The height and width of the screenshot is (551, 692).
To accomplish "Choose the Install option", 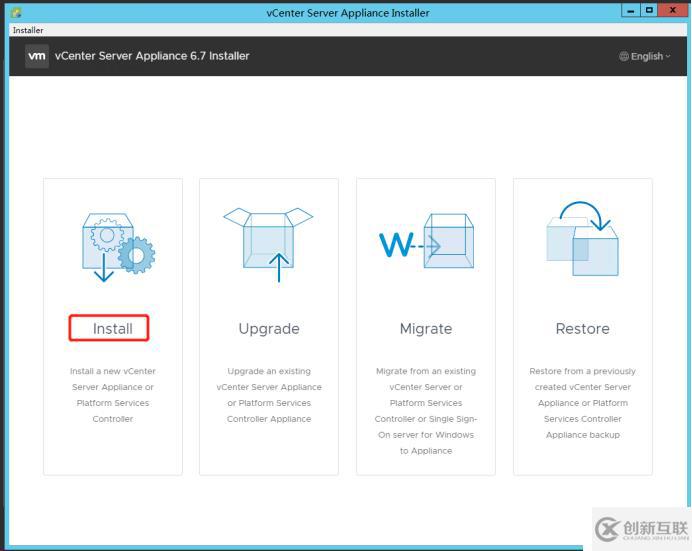I will [113, 329].
